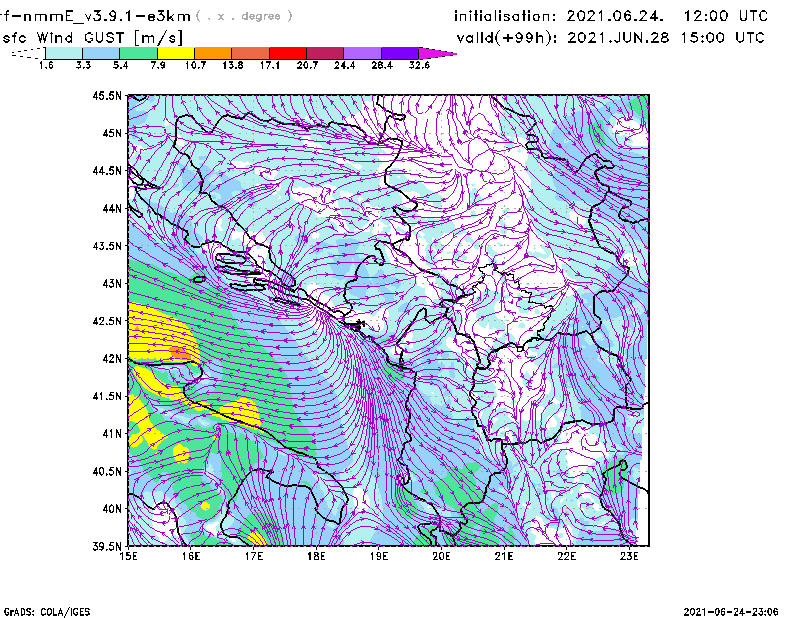Click the 19E longitude label
The height and width of the screenshot is (618, 800).
point(379,556)
